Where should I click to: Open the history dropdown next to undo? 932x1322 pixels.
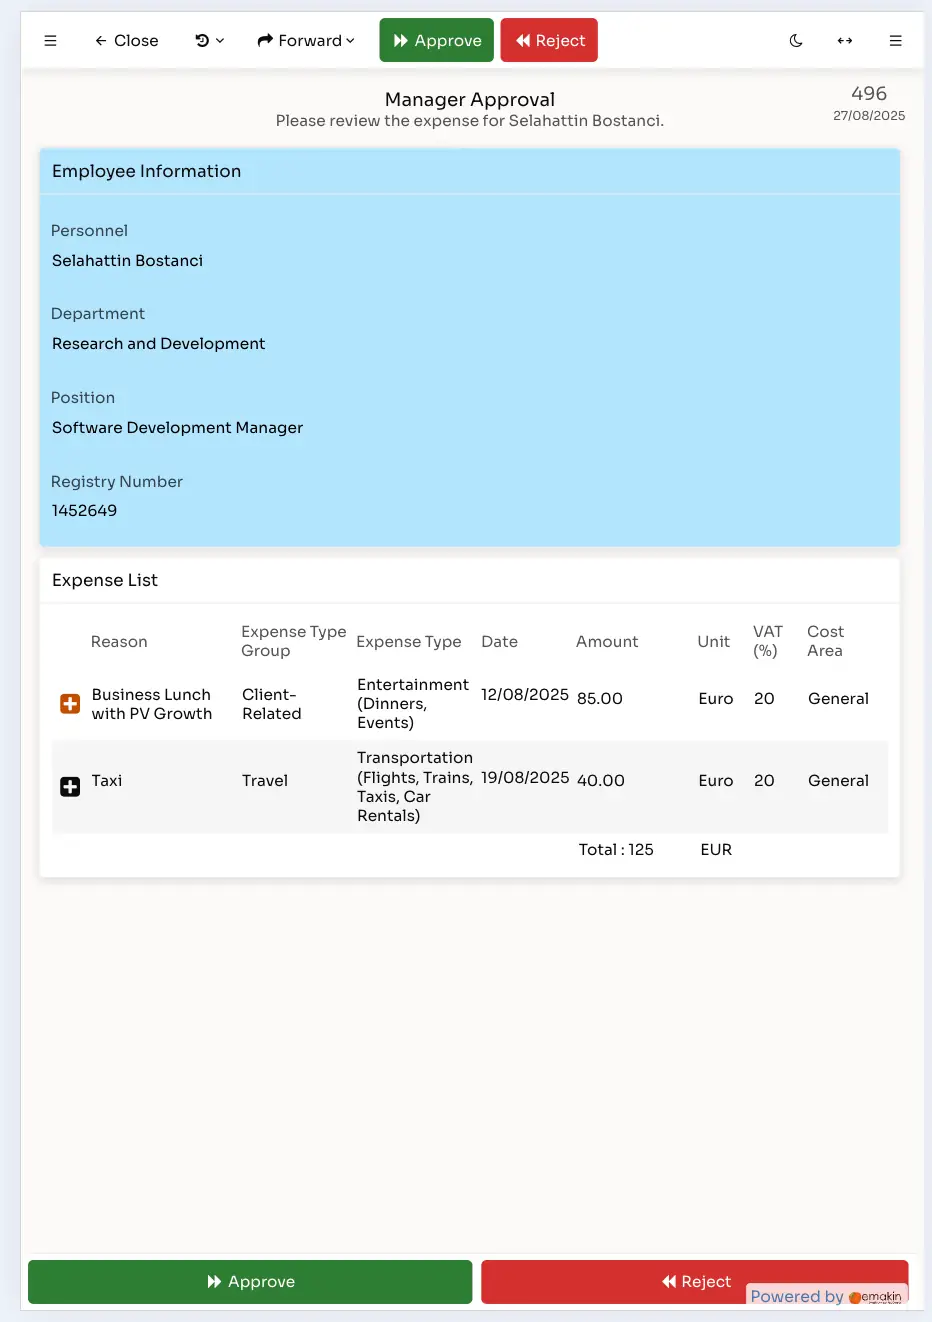pos(218,41)
